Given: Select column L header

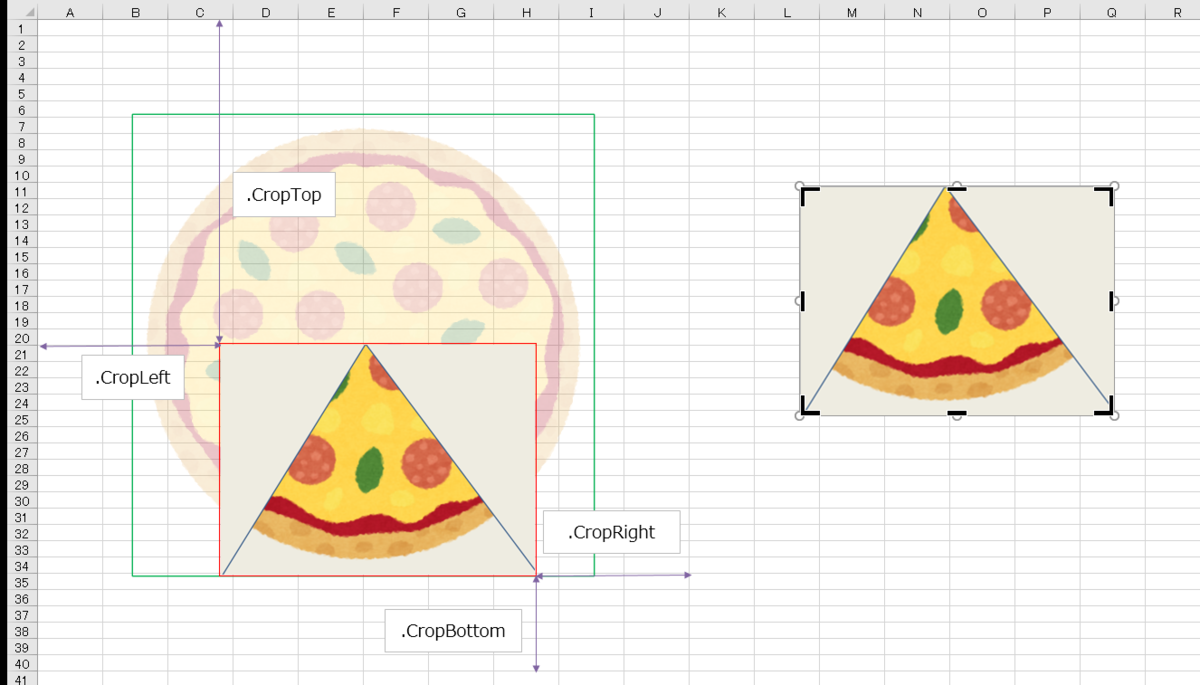Looking at the screenshot, I should tap(787, 12).
